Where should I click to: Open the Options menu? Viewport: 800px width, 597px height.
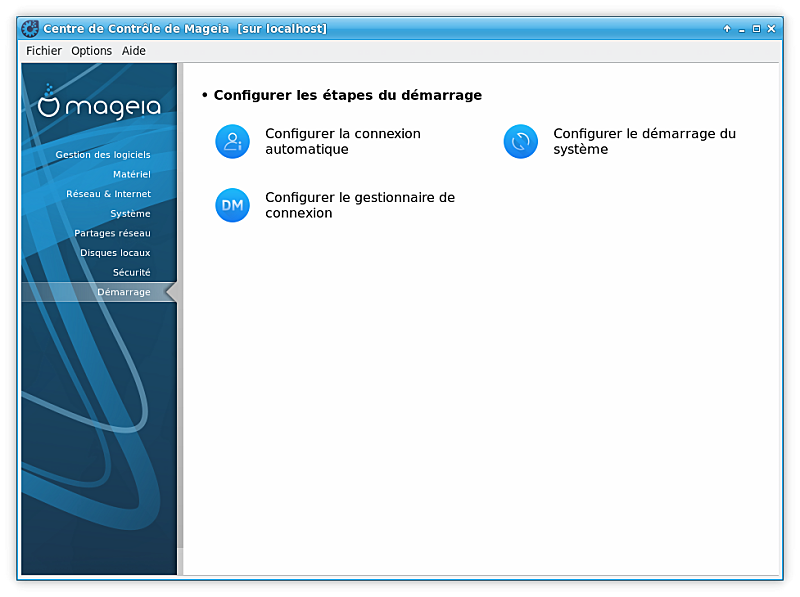point(91,51)
